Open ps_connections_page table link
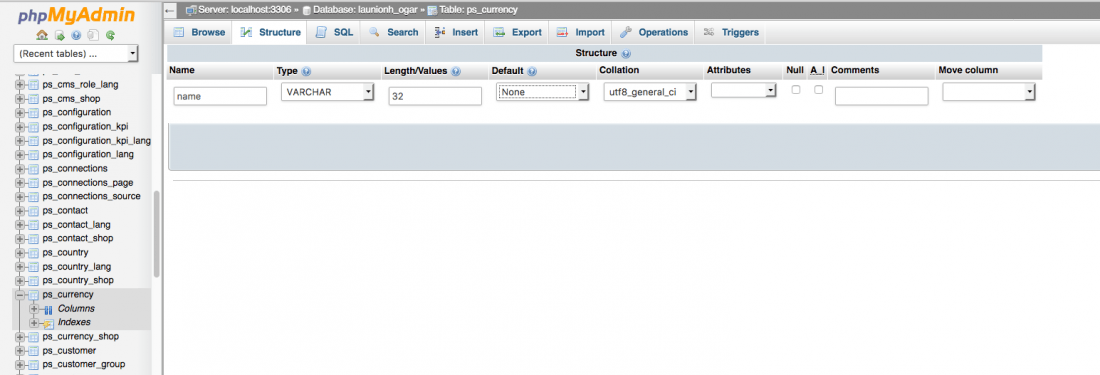1100x375 pixels. (x=88, y=182)
